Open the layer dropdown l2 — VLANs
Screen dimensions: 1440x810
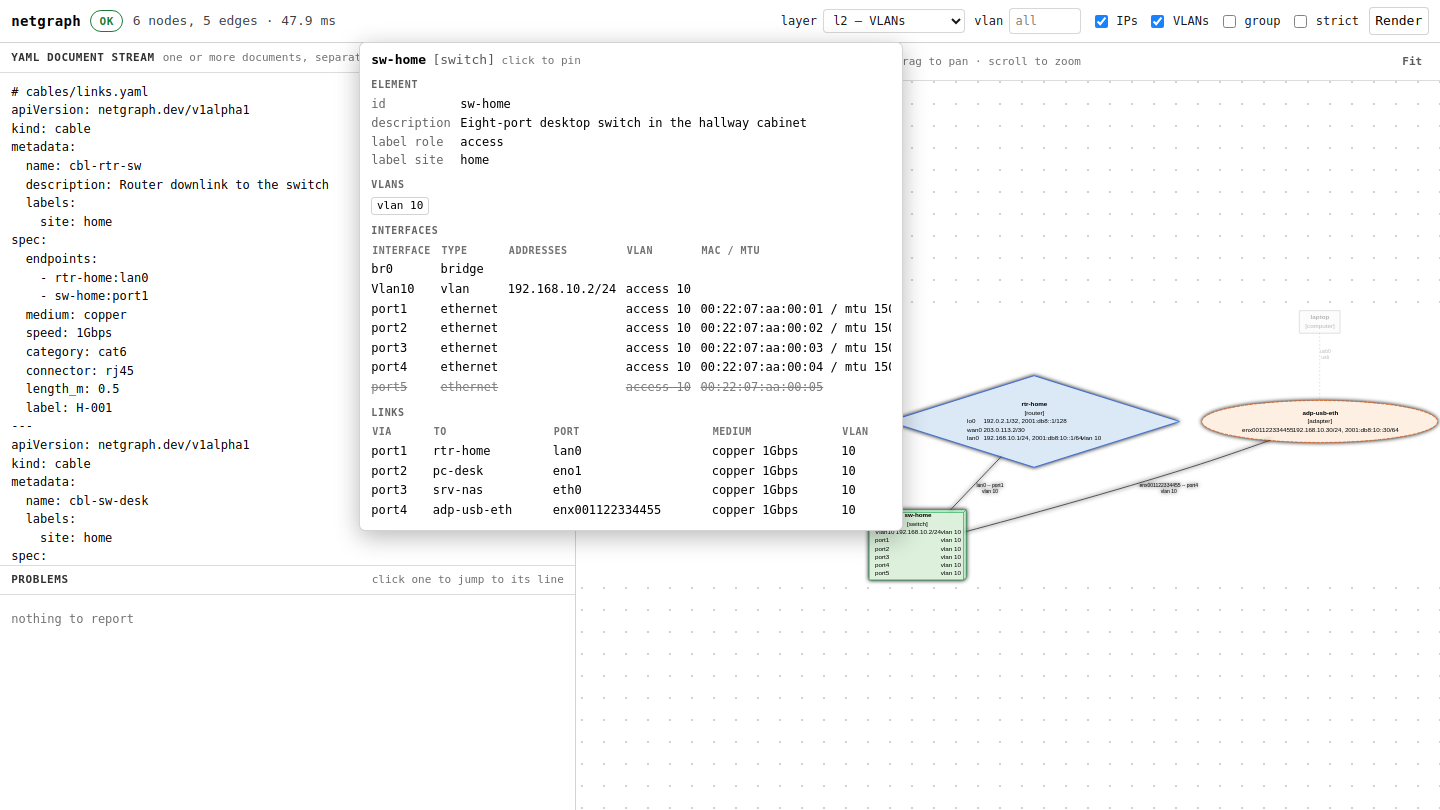[x=894, y=21]
